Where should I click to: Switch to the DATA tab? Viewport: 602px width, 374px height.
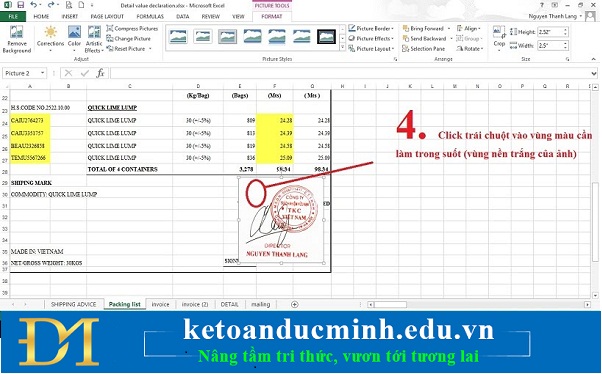tap(182, 17)
